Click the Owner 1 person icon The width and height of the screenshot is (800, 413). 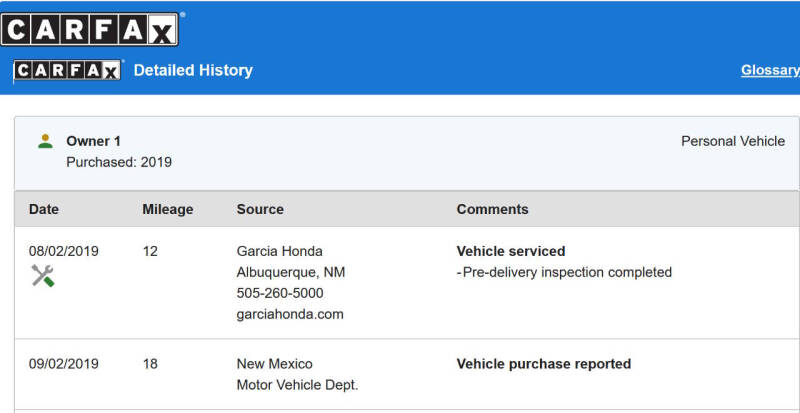coord(45,141)
